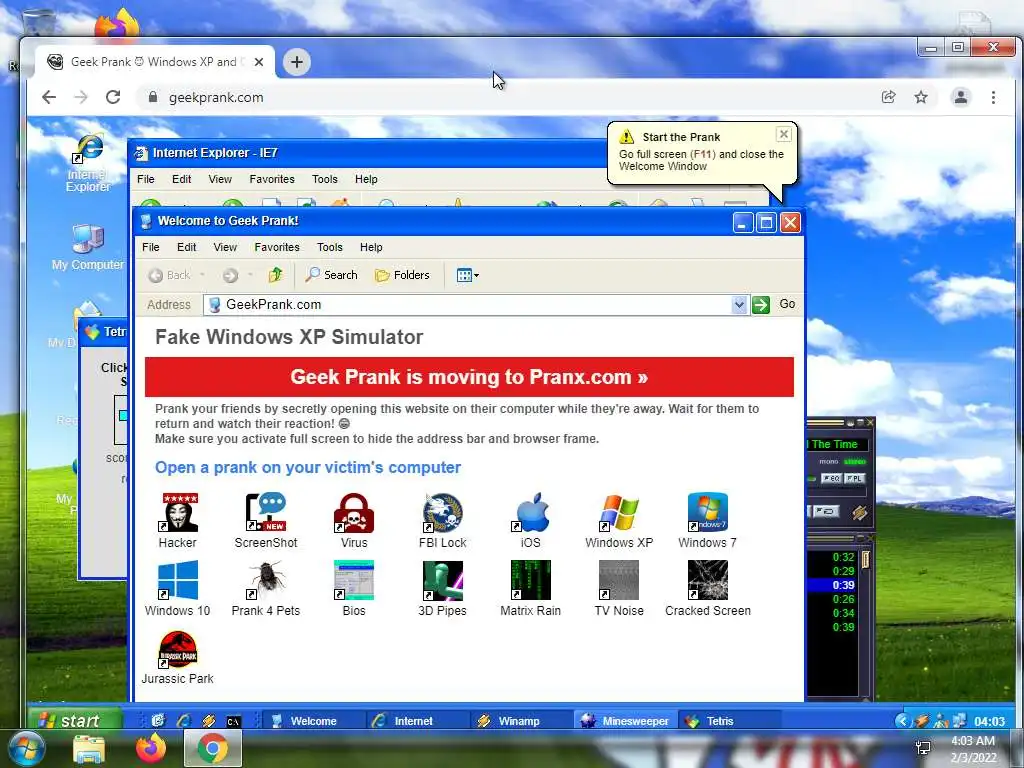Open the Edit menu in Welcome window
1024x768 pixels.
tap(186, 247)
